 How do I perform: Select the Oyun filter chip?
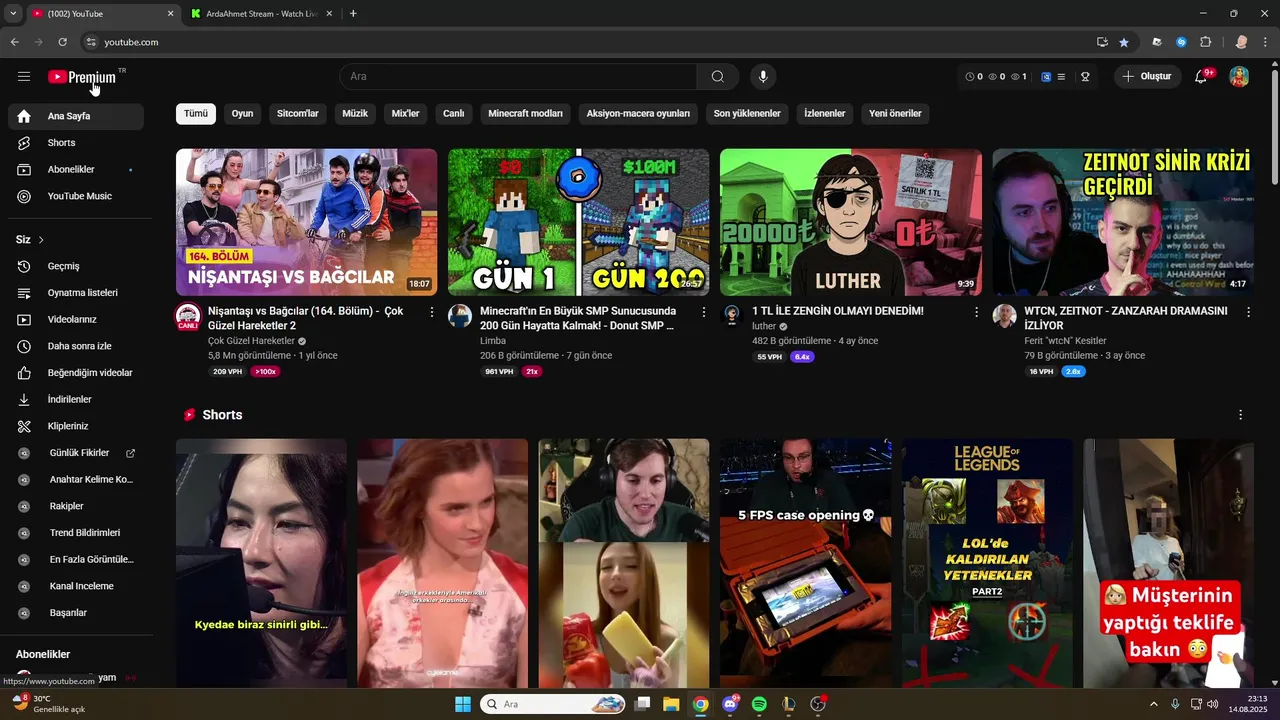click(242, 113)
